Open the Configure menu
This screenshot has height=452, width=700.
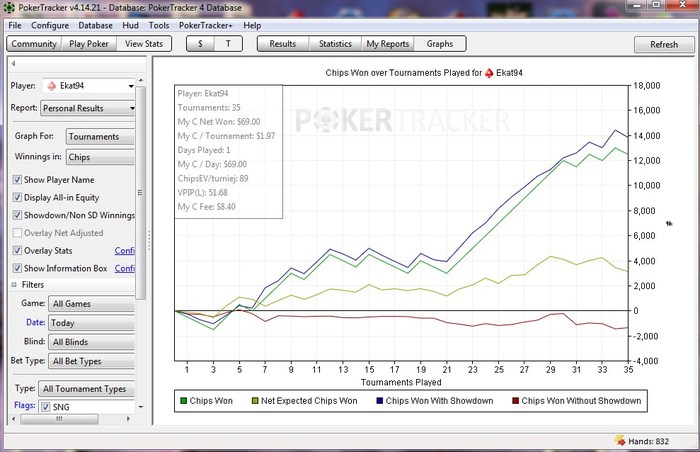pyautogui.click(x=50, y=25)
